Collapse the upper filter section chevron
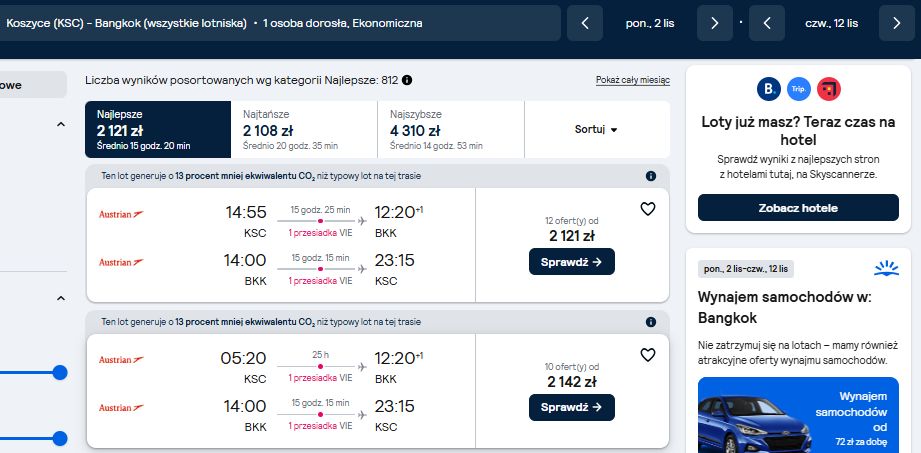This screenshot has height=453, width=921. click(x=60, y=125)
